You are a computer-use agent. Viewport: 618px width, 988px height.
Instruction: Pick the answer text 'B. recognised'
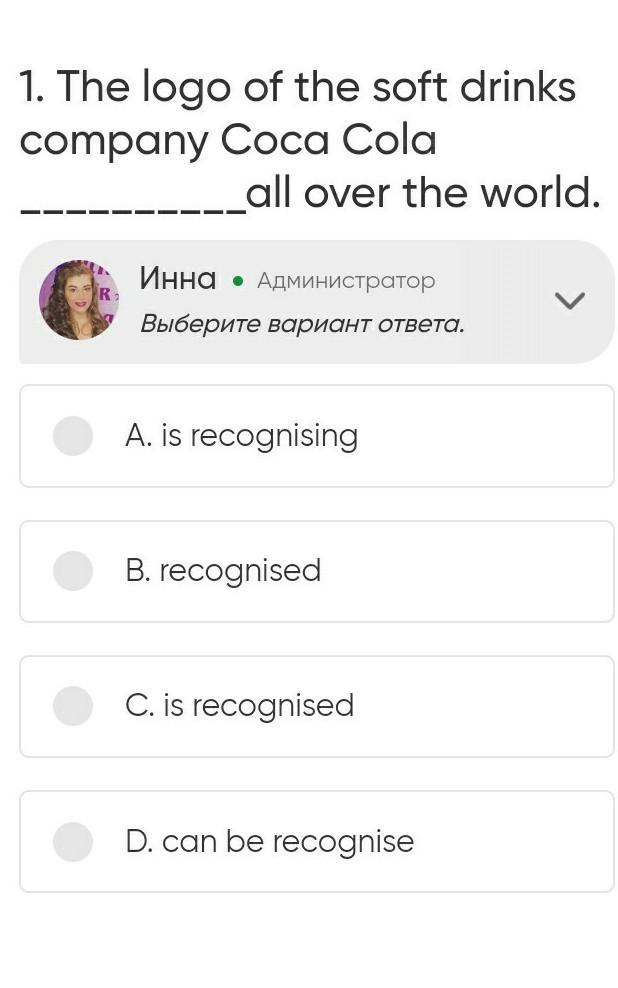coord(223,571)
